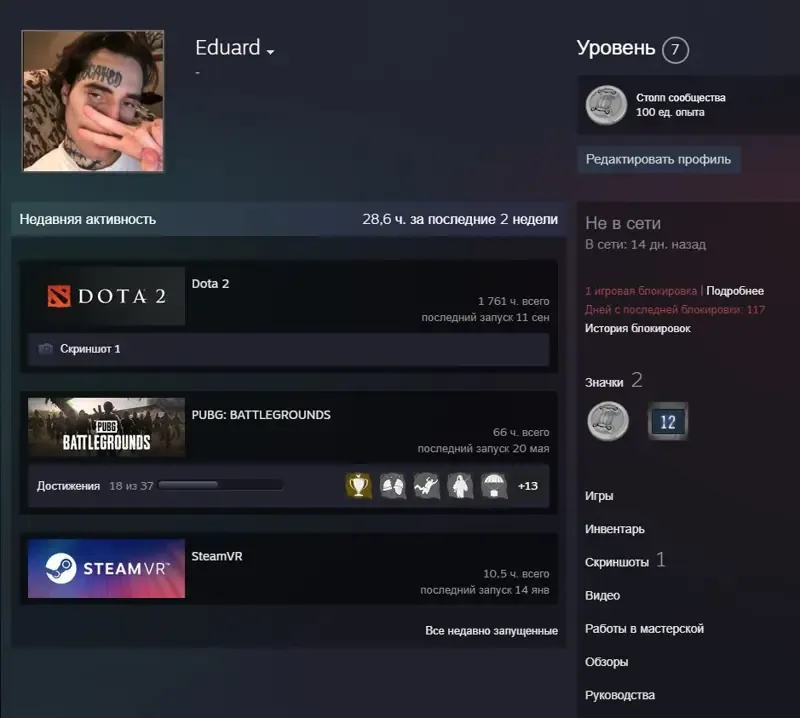Open Подробнее about the game ban
Viewport: 800px width, 718px height.
(x=735, y=291)
